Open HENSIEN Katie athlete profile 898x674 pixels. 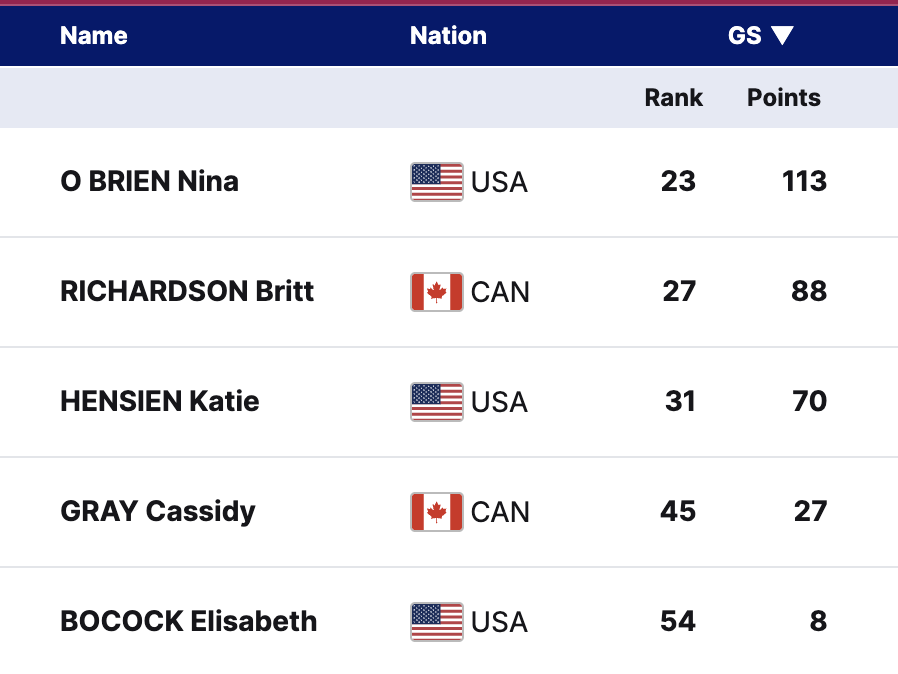tap(160, 402)
